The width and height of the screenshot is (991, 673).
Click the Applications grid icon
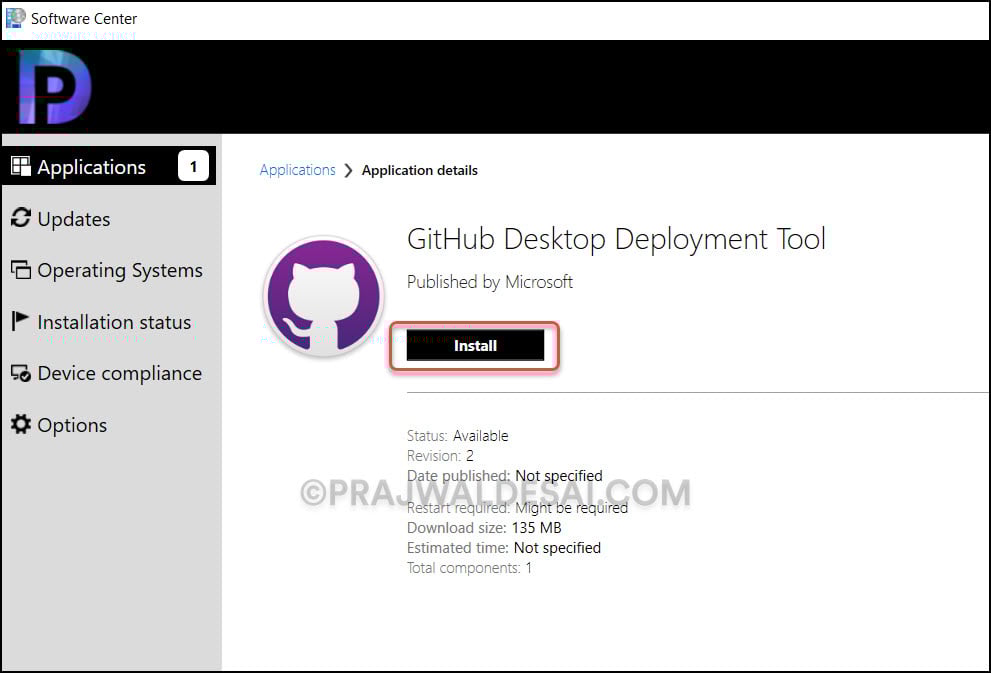pos(21,166)
